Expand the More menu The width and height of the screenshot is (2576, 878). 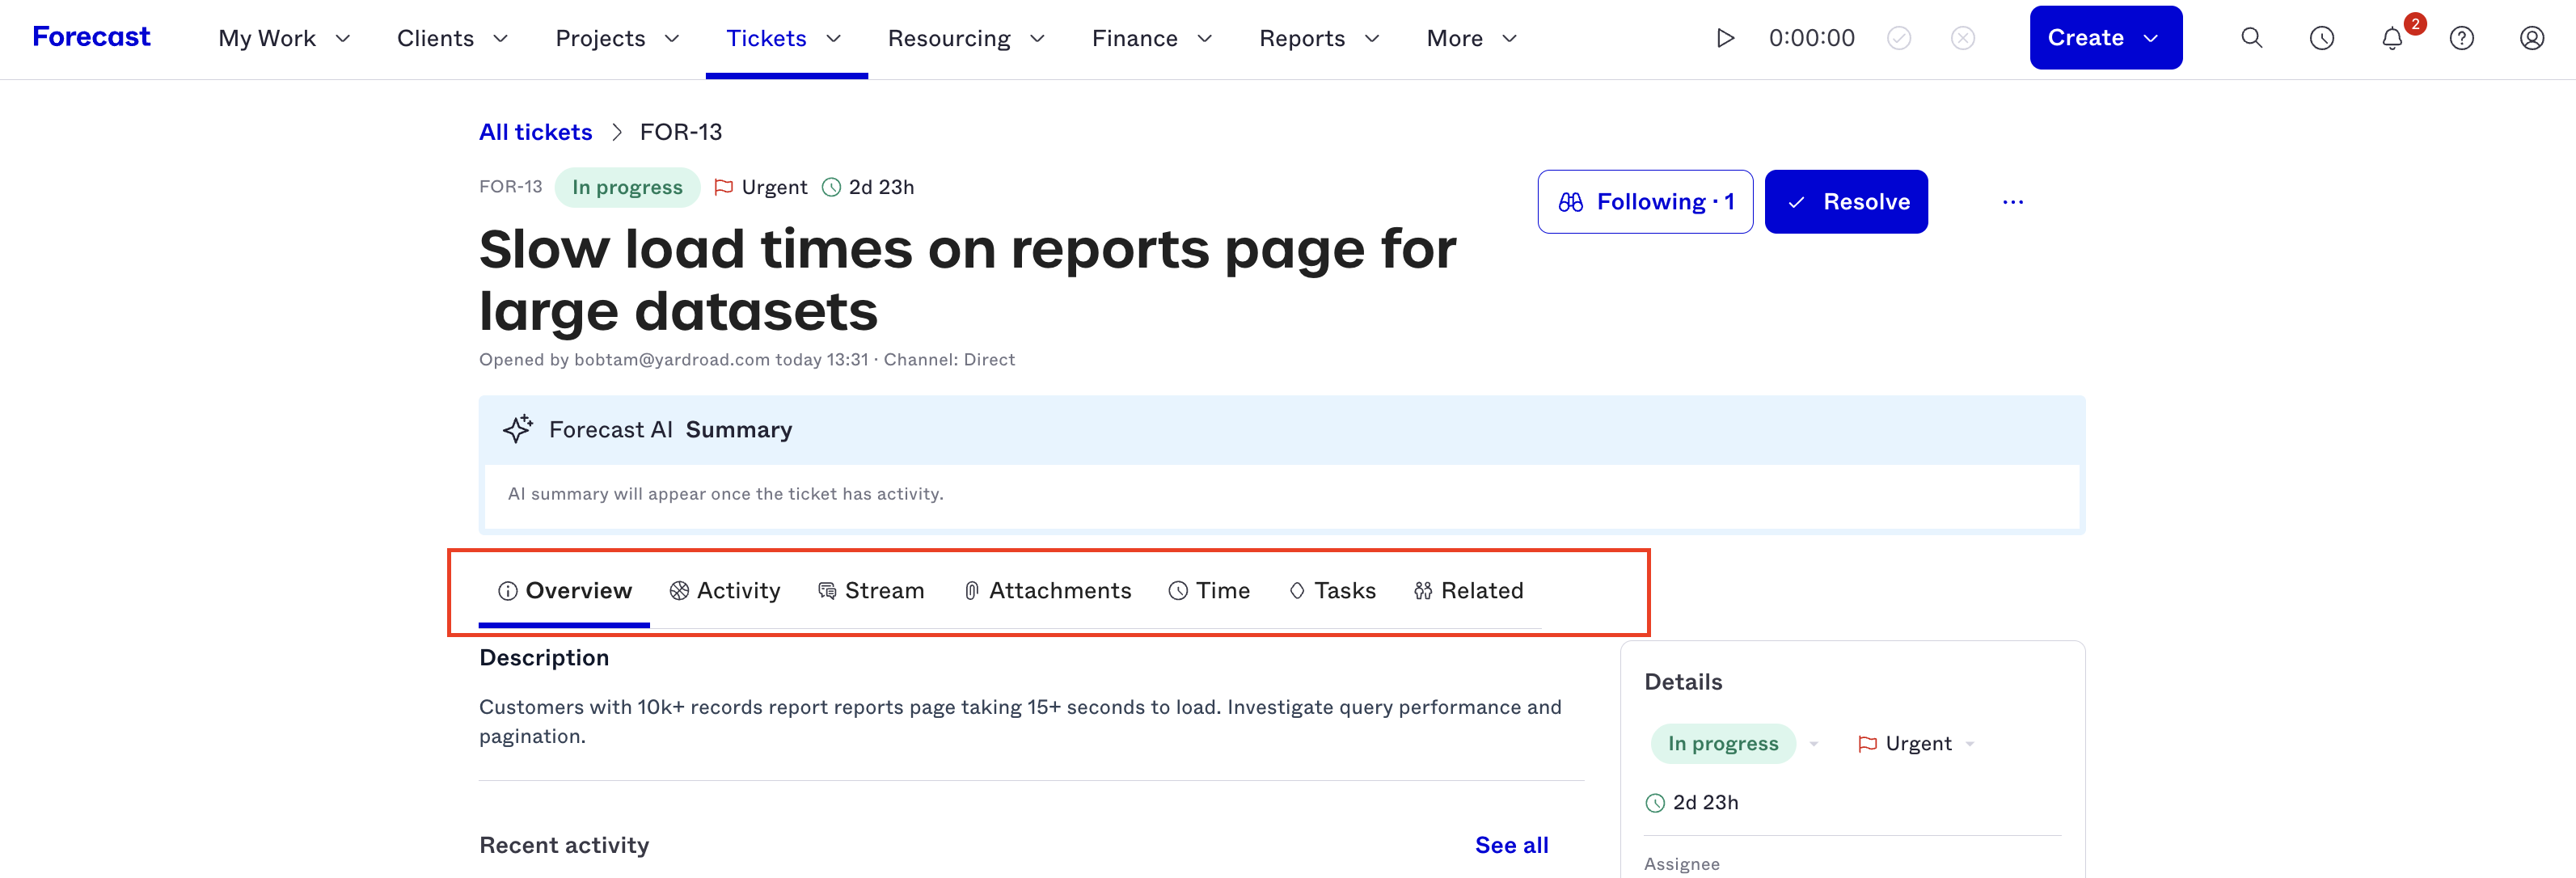click(x=1472, y=38)
